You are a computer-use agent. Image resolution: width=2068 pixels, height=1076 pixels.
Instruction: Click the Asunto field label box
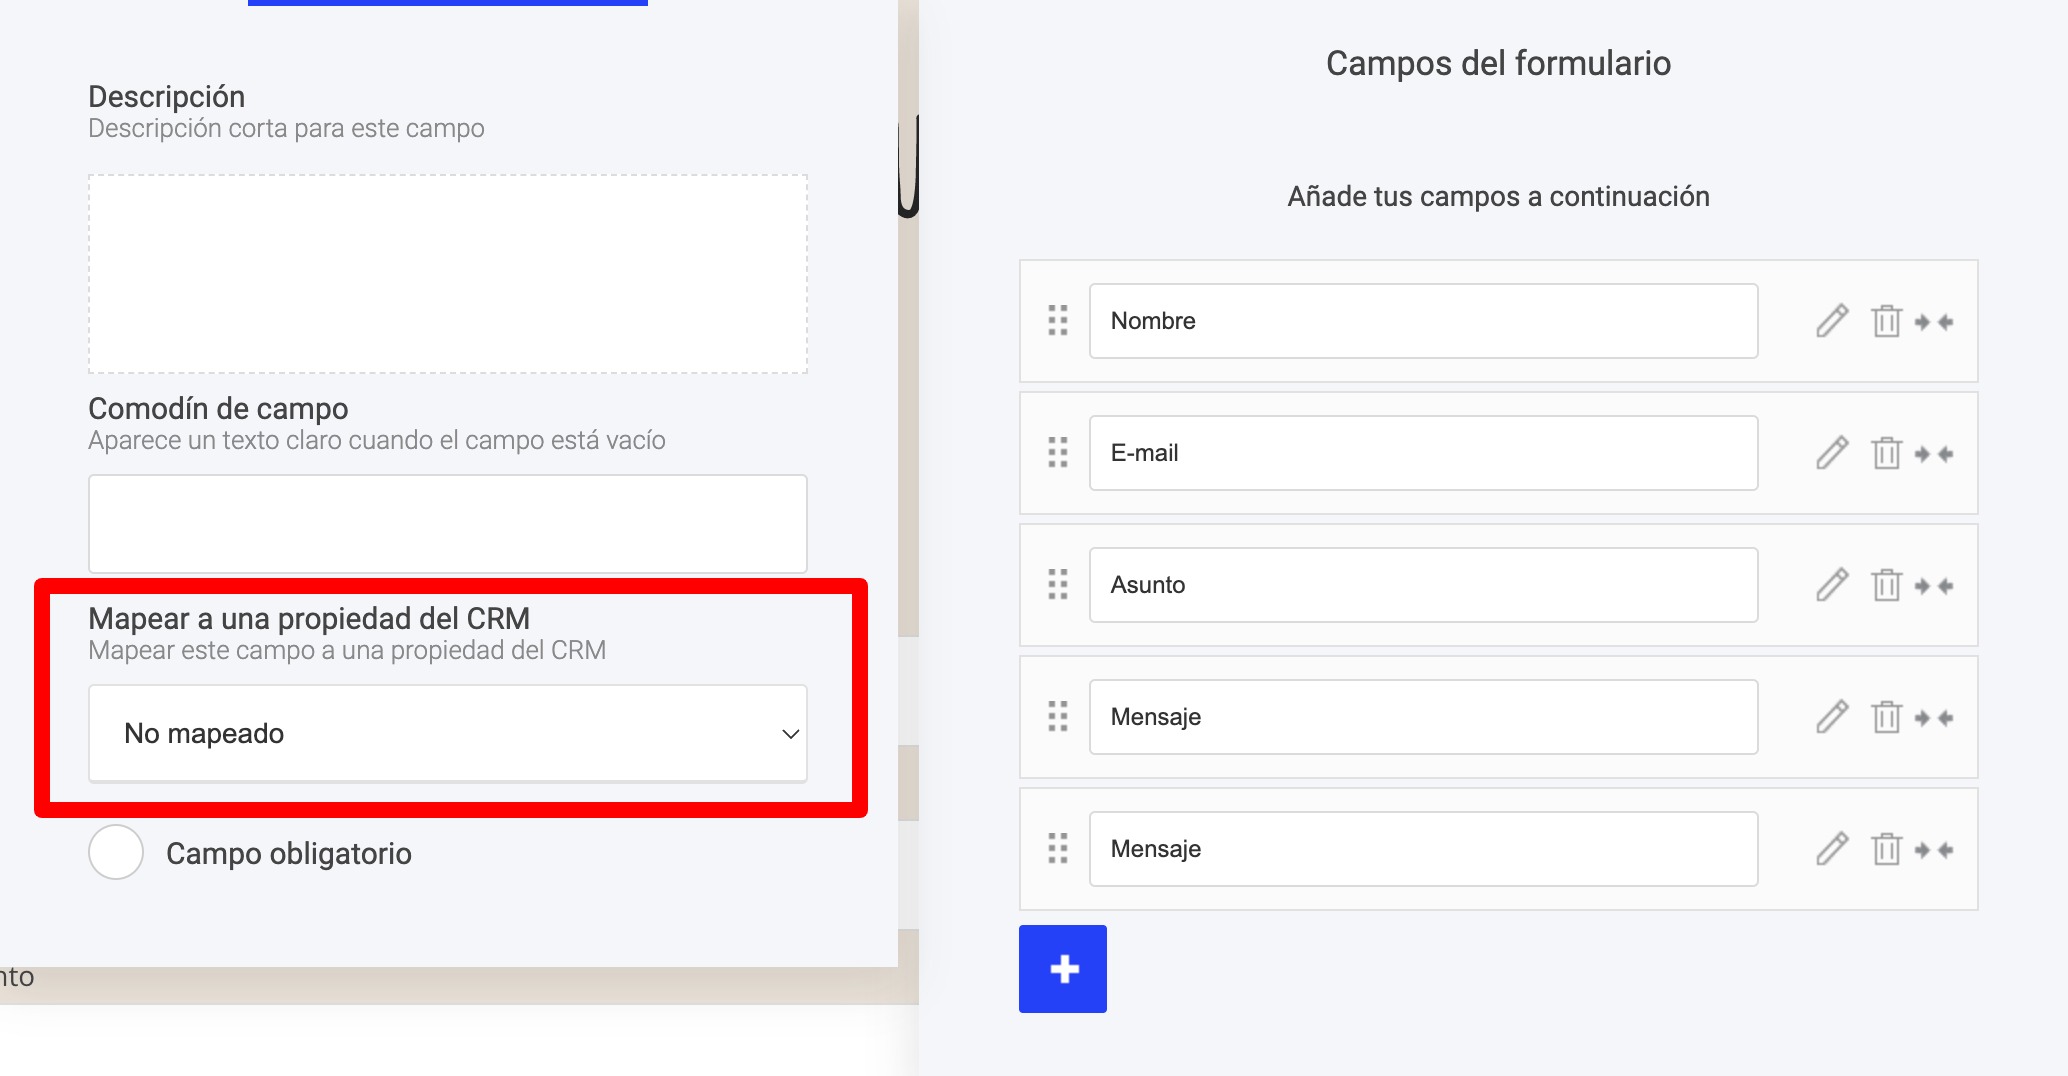1422,585
